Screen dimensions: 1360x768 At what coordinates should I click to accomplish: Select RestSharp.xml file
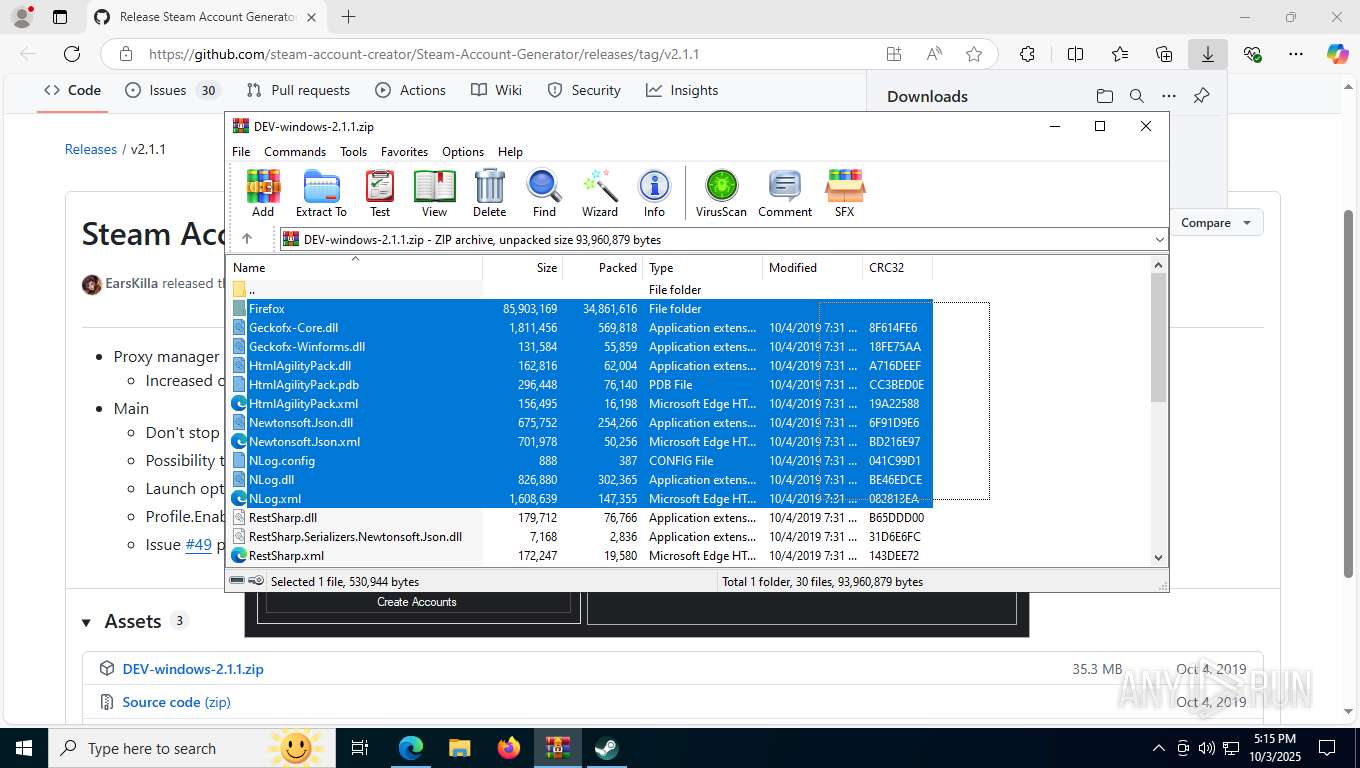pyautogui.click(x=581, y=556)
